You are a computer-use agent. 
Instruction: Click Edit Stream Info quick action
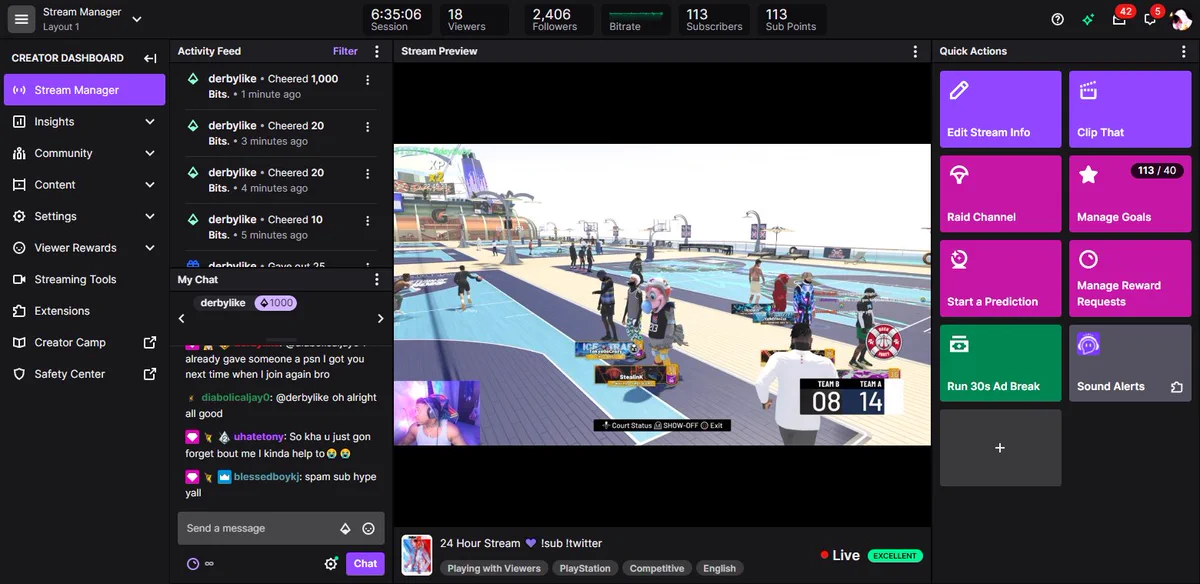1000,109
